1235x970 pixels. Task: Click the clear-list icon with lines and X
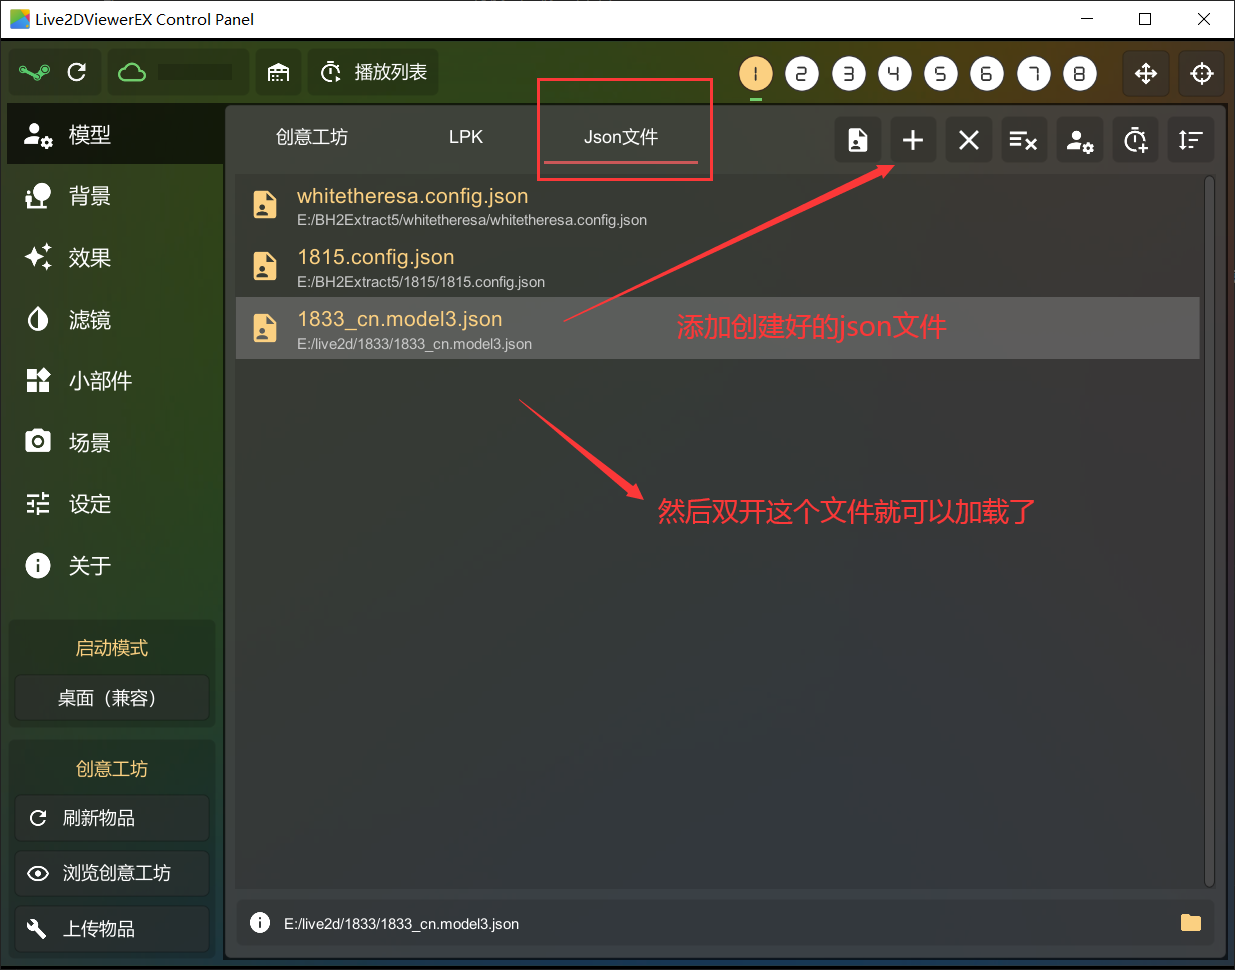pos(1024,140)
